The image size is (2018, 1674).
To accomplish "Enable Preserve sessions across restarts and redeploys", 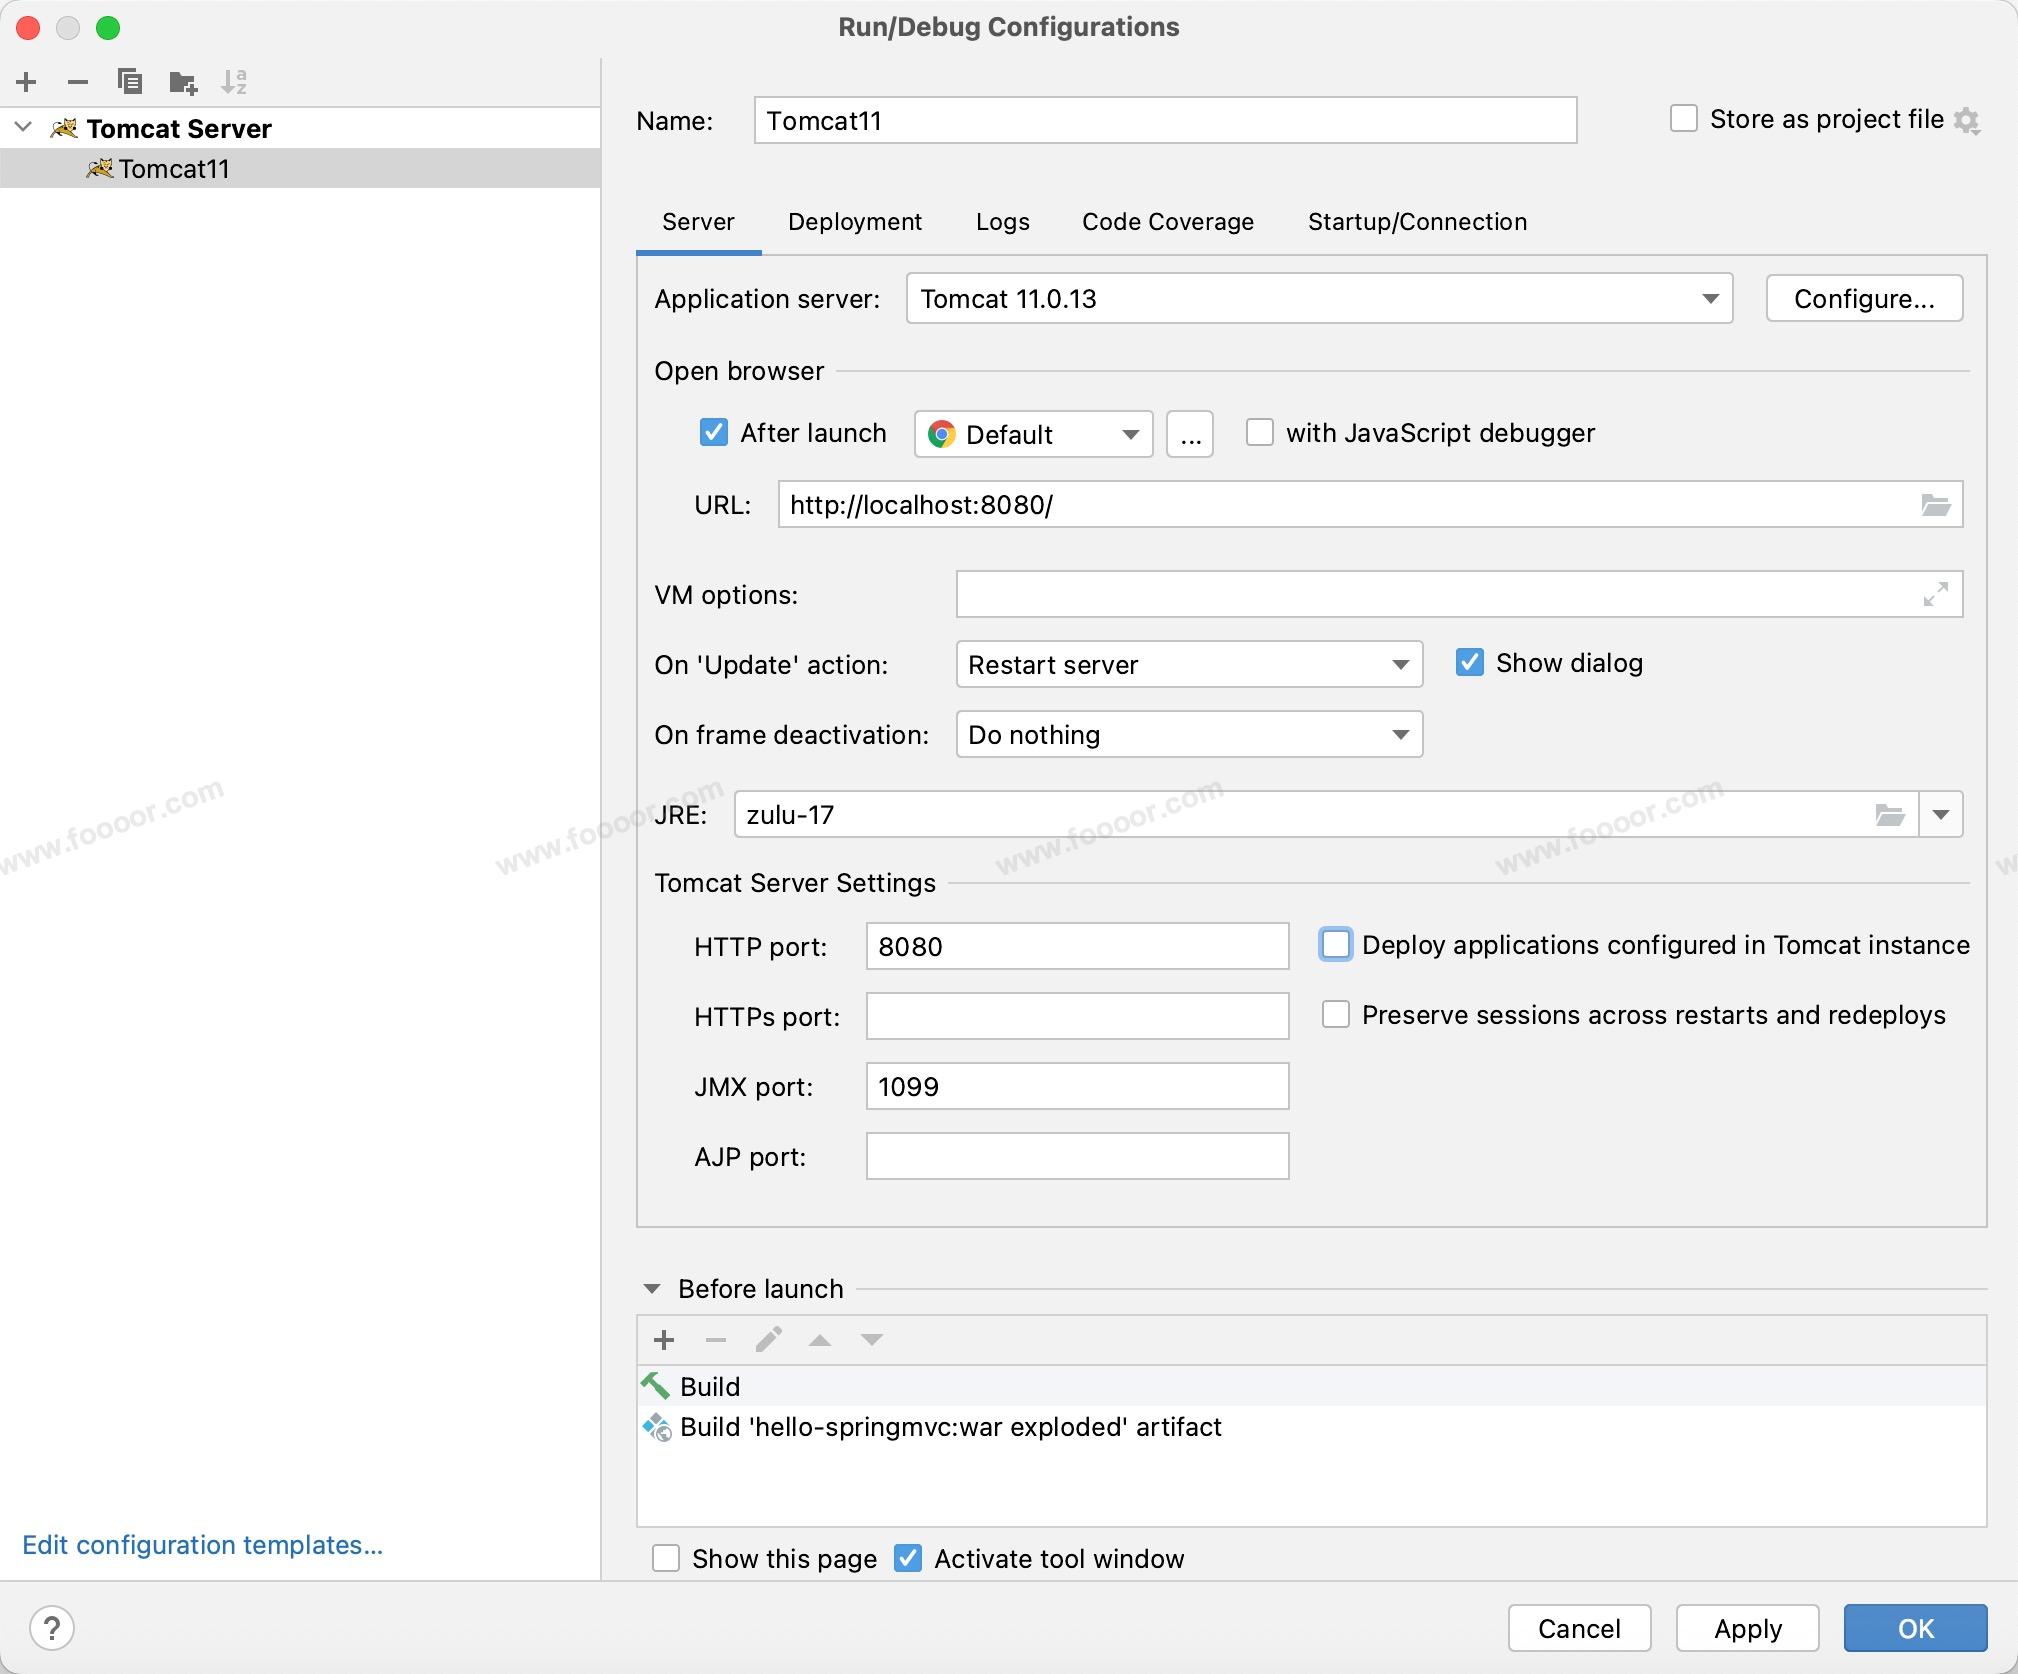I will click(x=1336, y=1015).
